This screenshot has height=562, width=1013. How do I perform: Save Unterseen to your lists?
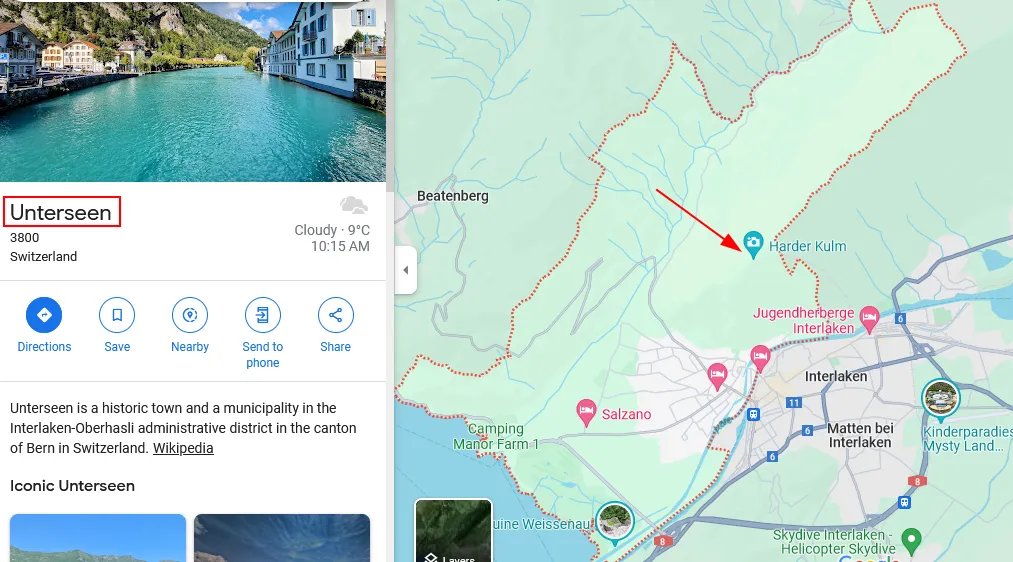click(x=117, y=315)
